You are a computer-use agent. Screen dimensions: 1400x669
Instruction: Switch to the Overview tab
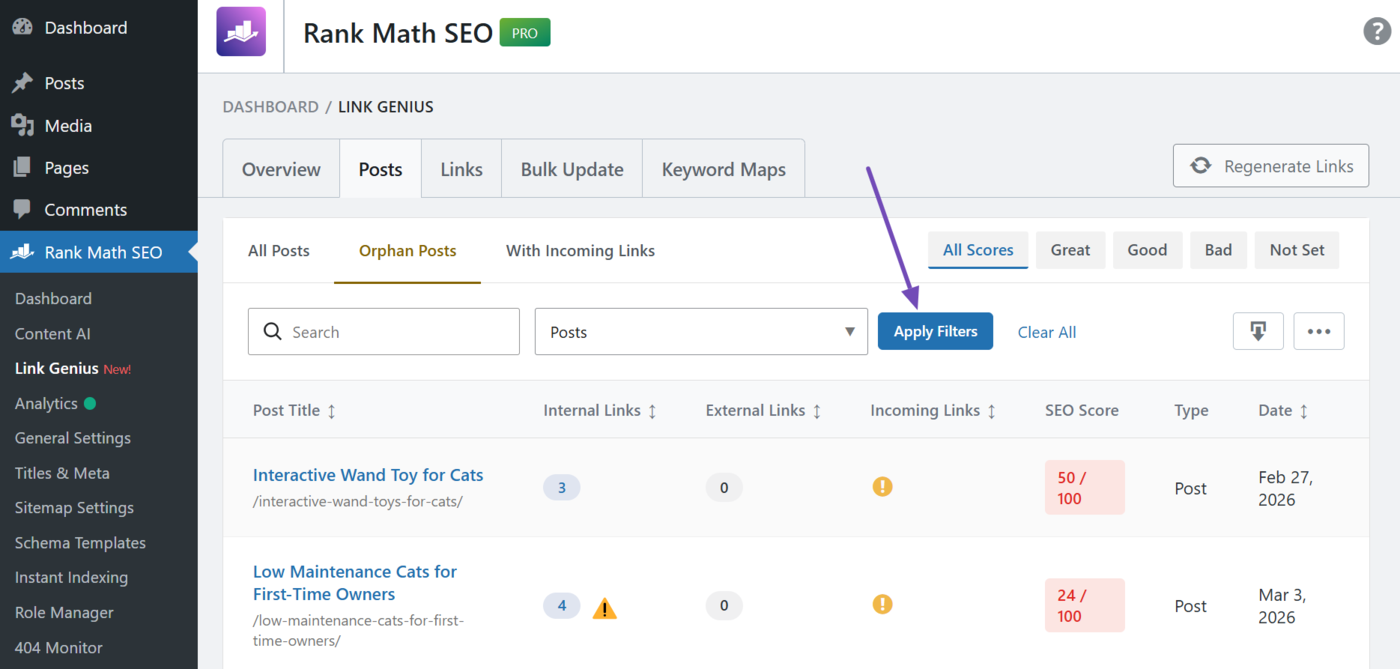pos(281,169)
